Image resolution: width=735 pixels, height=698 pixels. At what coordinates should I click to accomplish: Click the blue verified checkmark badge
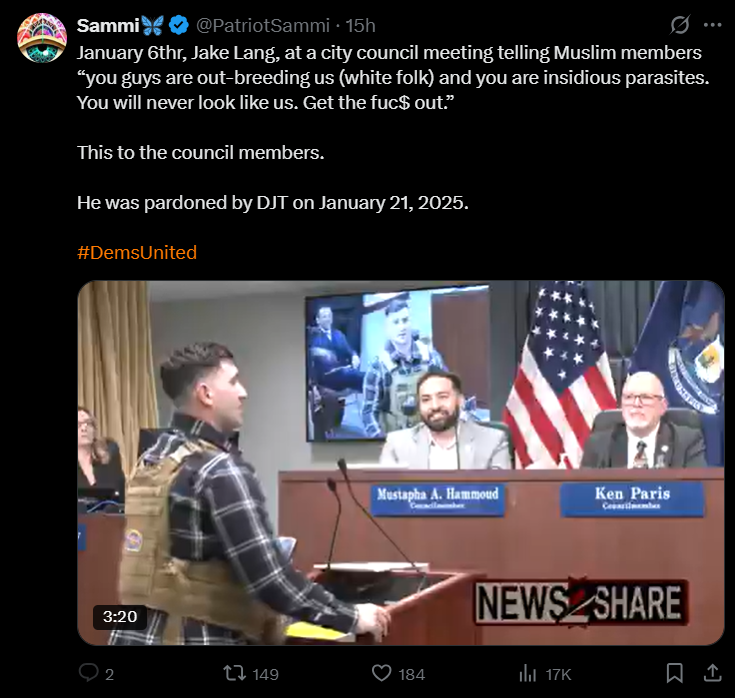pyautogui.click(x=179, y=25)
